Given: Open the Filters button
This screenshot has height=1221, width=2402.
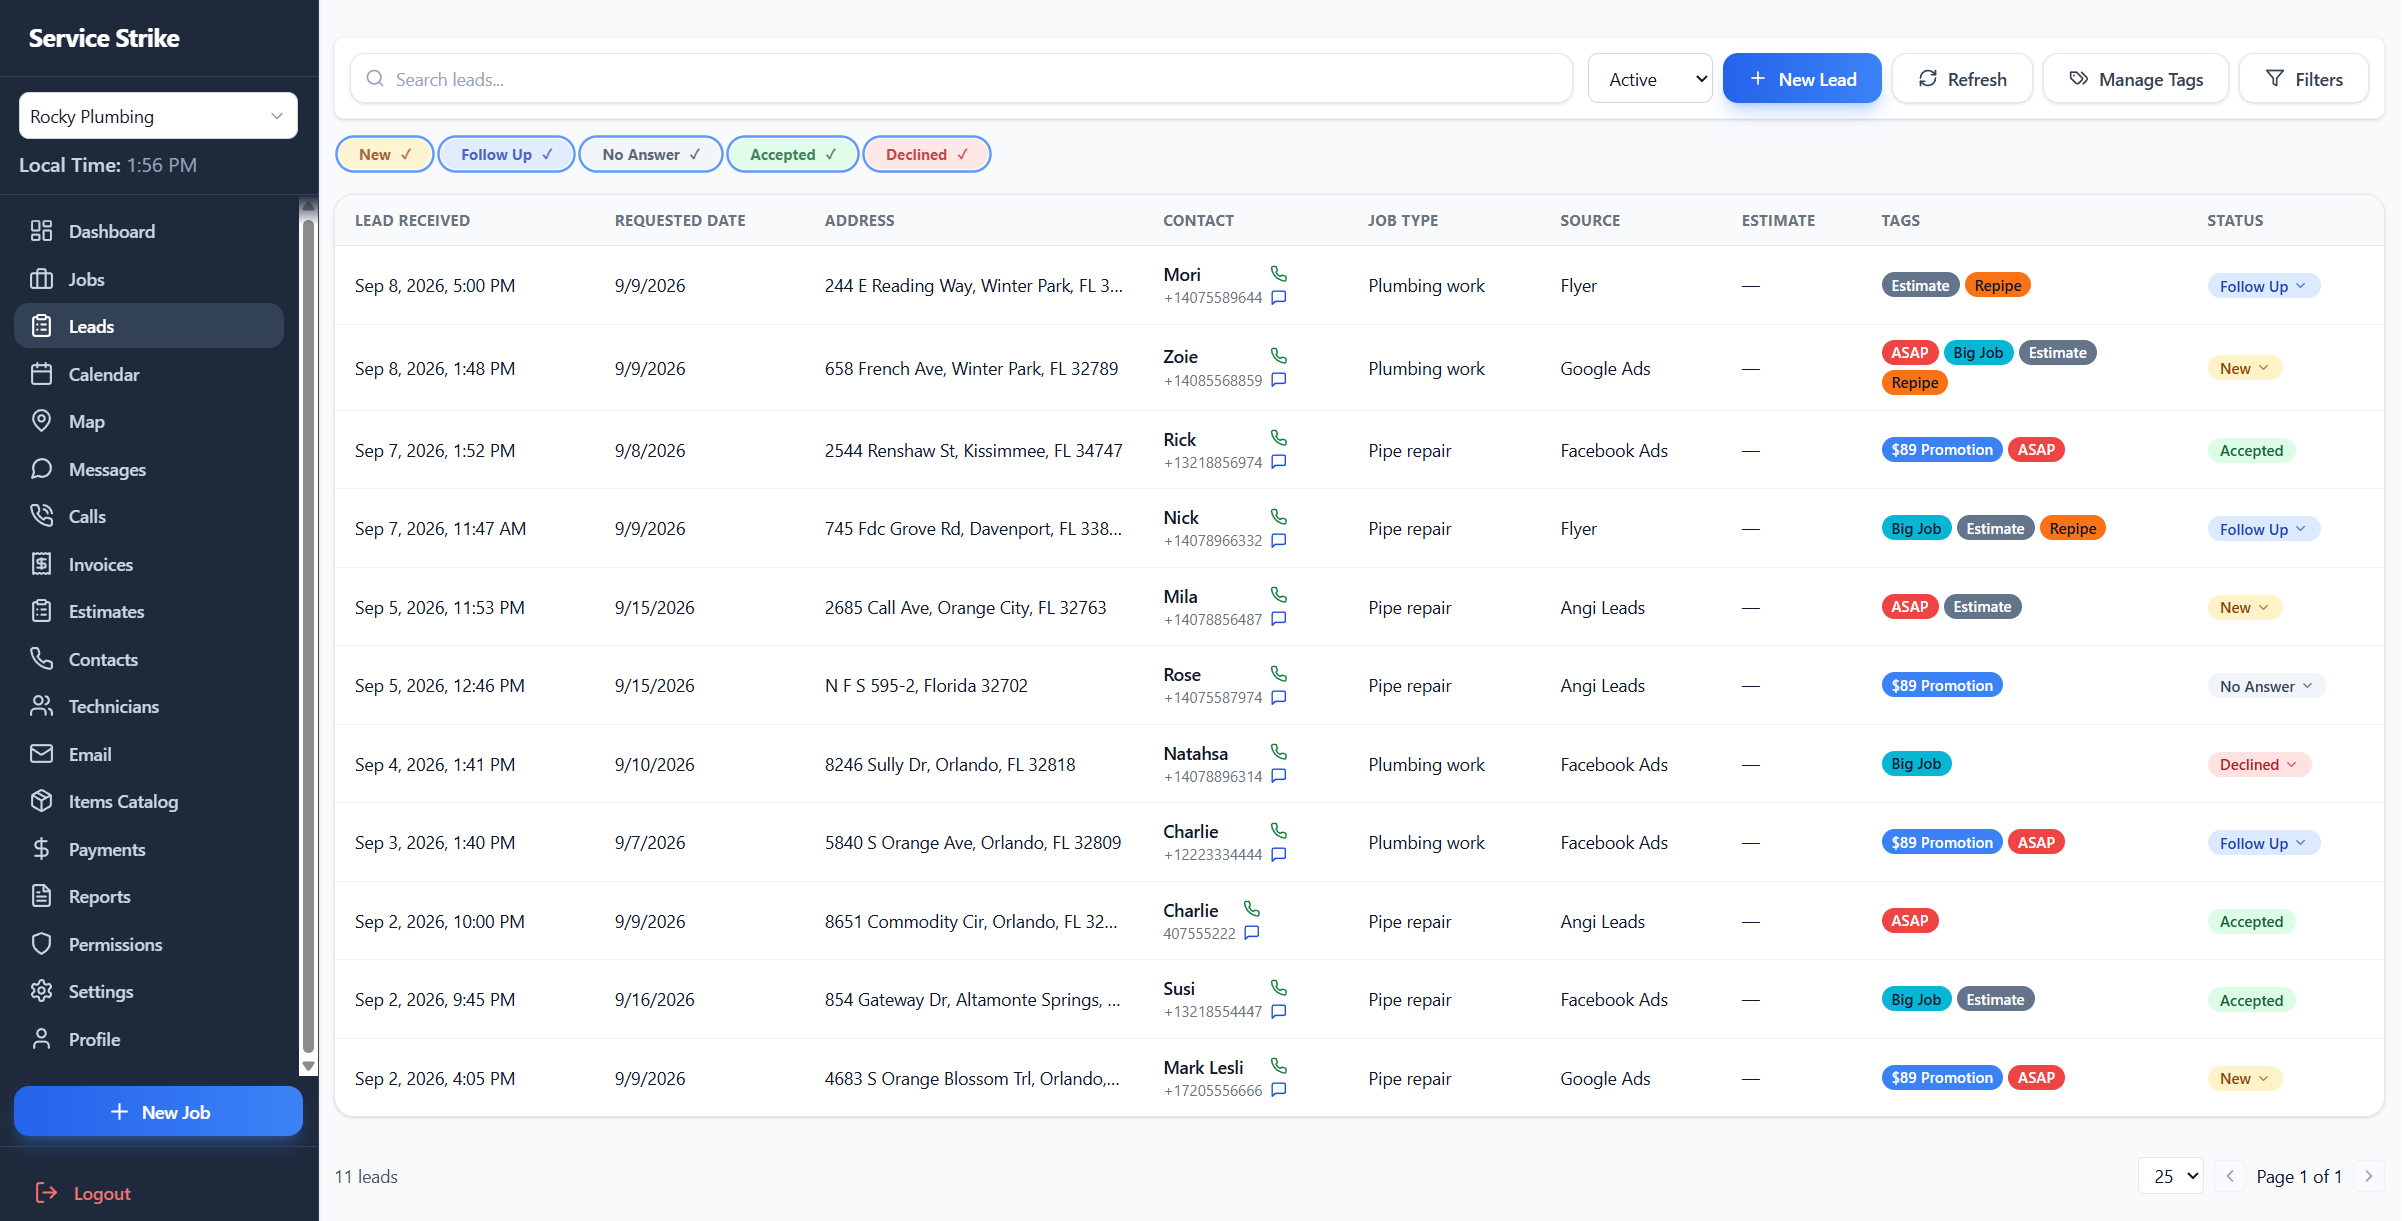Looking at the screenshot, I should pyautogui.click(x=2304, y=79).
